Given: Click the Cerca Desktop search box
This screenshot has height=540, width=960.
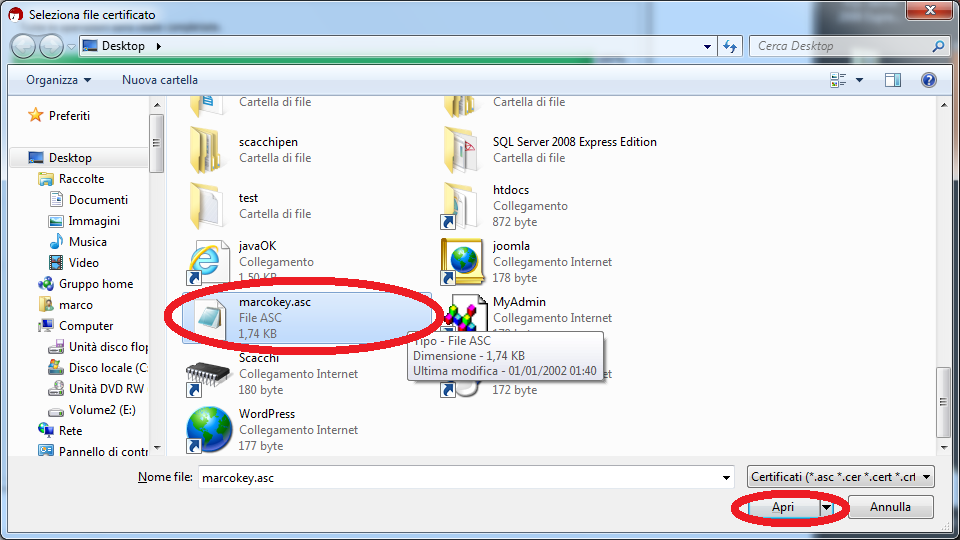Looking at the screenshot, I should [x=840, y=46].
